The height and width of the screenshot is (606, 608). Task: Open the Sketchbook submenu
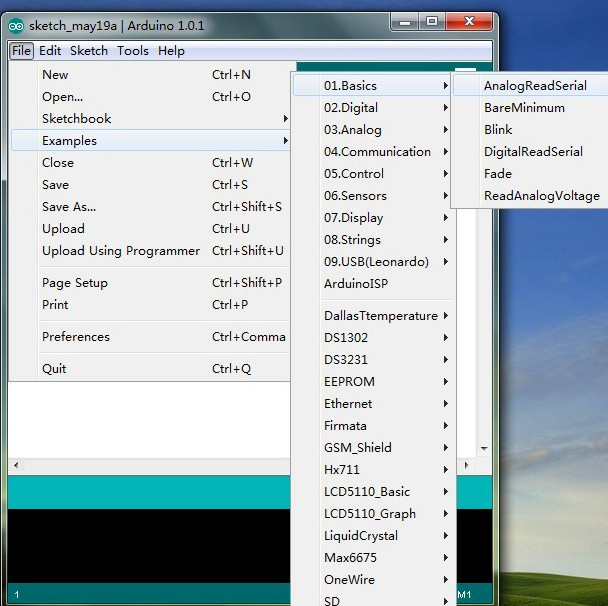(x=76, y=119)
